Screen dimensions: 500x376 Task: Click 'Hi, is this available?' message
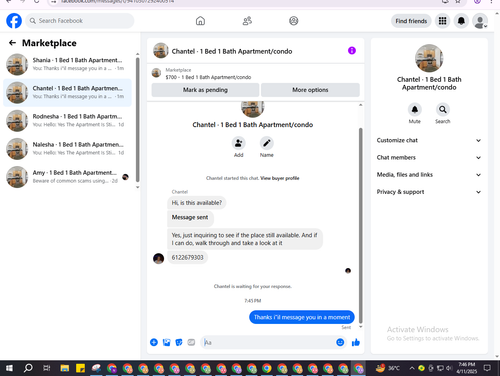tap(197, 203)
